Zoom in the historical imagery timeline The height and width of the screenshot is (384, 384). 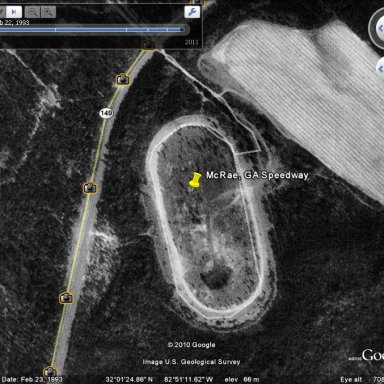tap(48, 12)
